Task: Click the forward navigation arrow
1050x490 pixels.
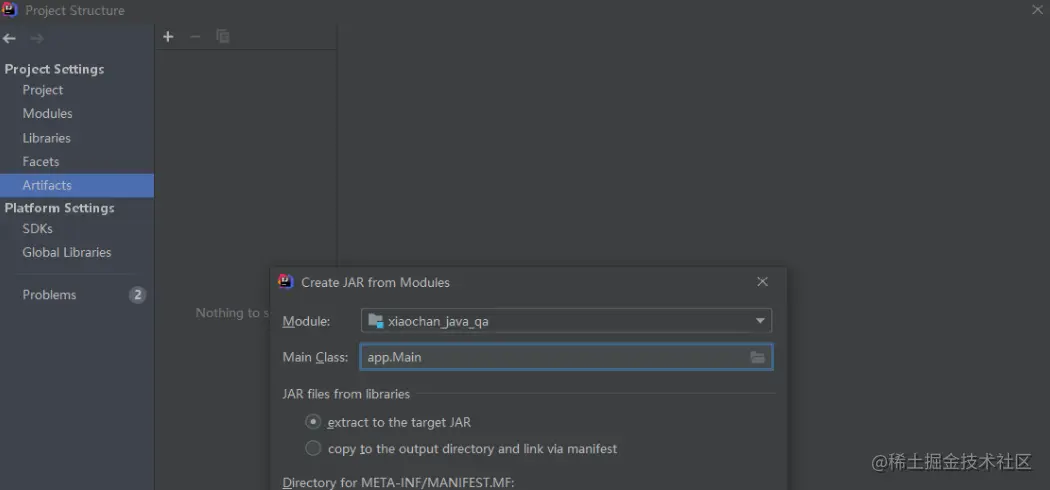Action: click(x=37, y=39)
